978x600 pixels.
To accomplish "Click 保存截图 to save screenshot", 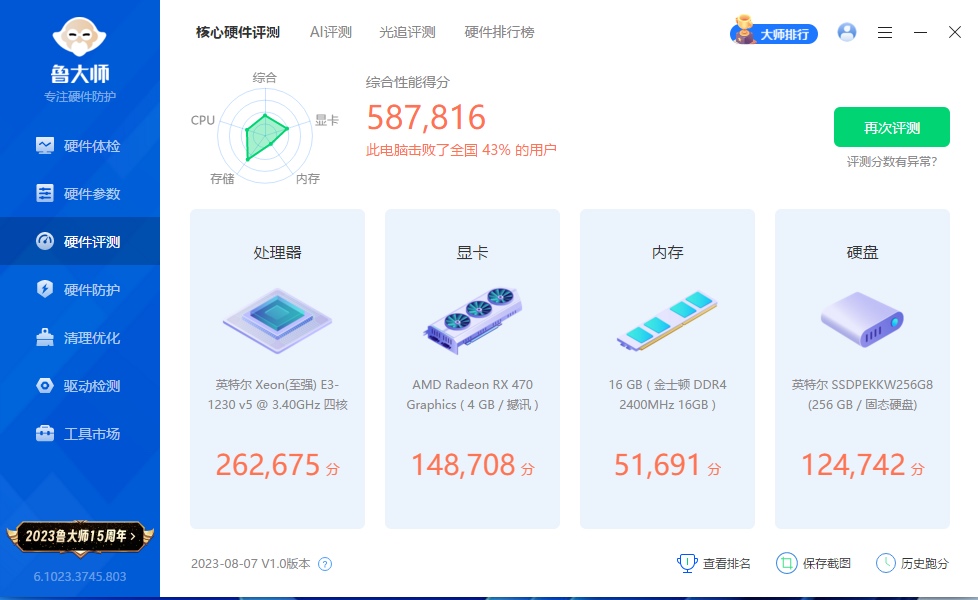I will point(814,563).
